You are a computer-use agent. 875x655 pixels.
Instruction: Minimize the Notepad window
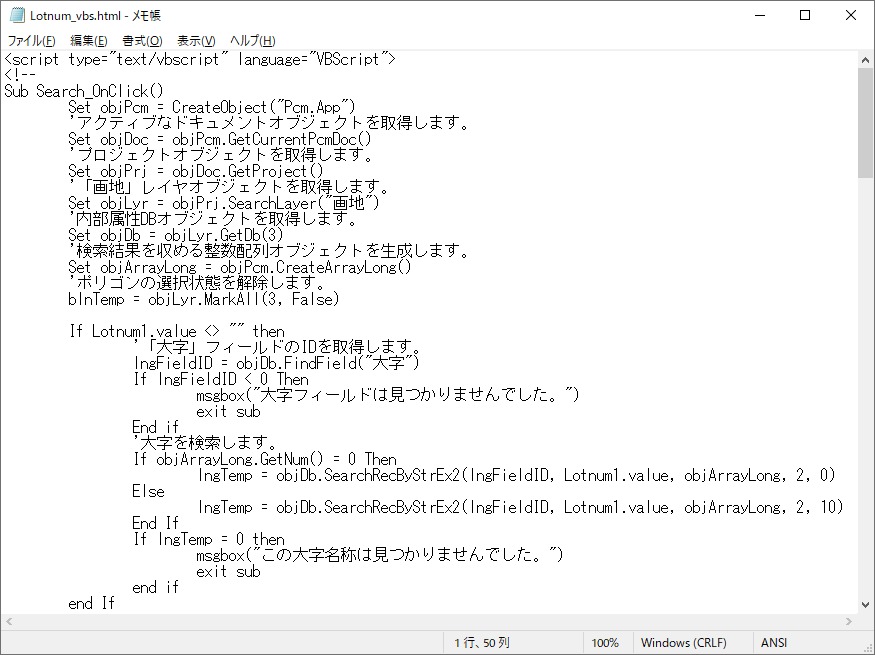(759, 15)
